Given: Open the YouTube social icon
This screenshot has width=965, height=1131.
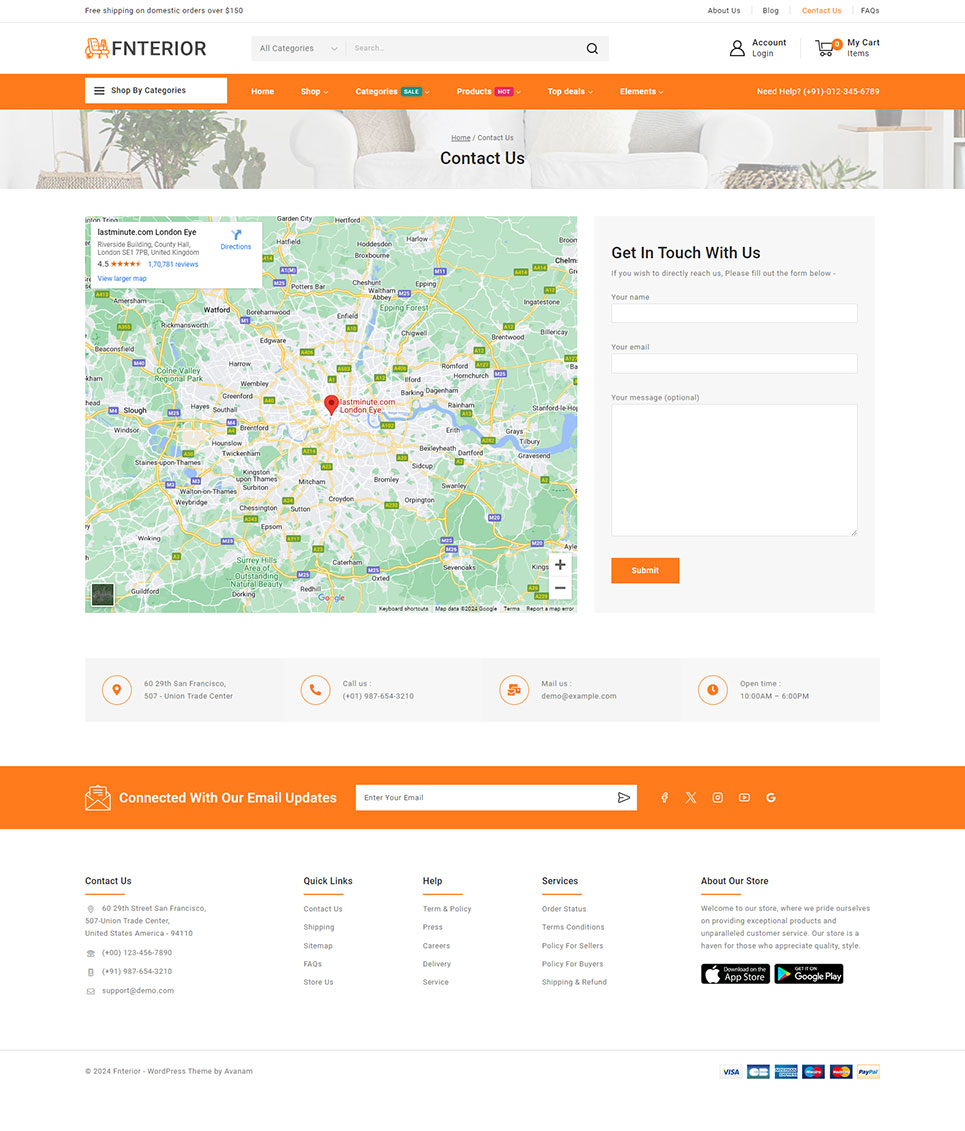Looking at the screenshot, I should pyautogui.click(x=744, y=798).
